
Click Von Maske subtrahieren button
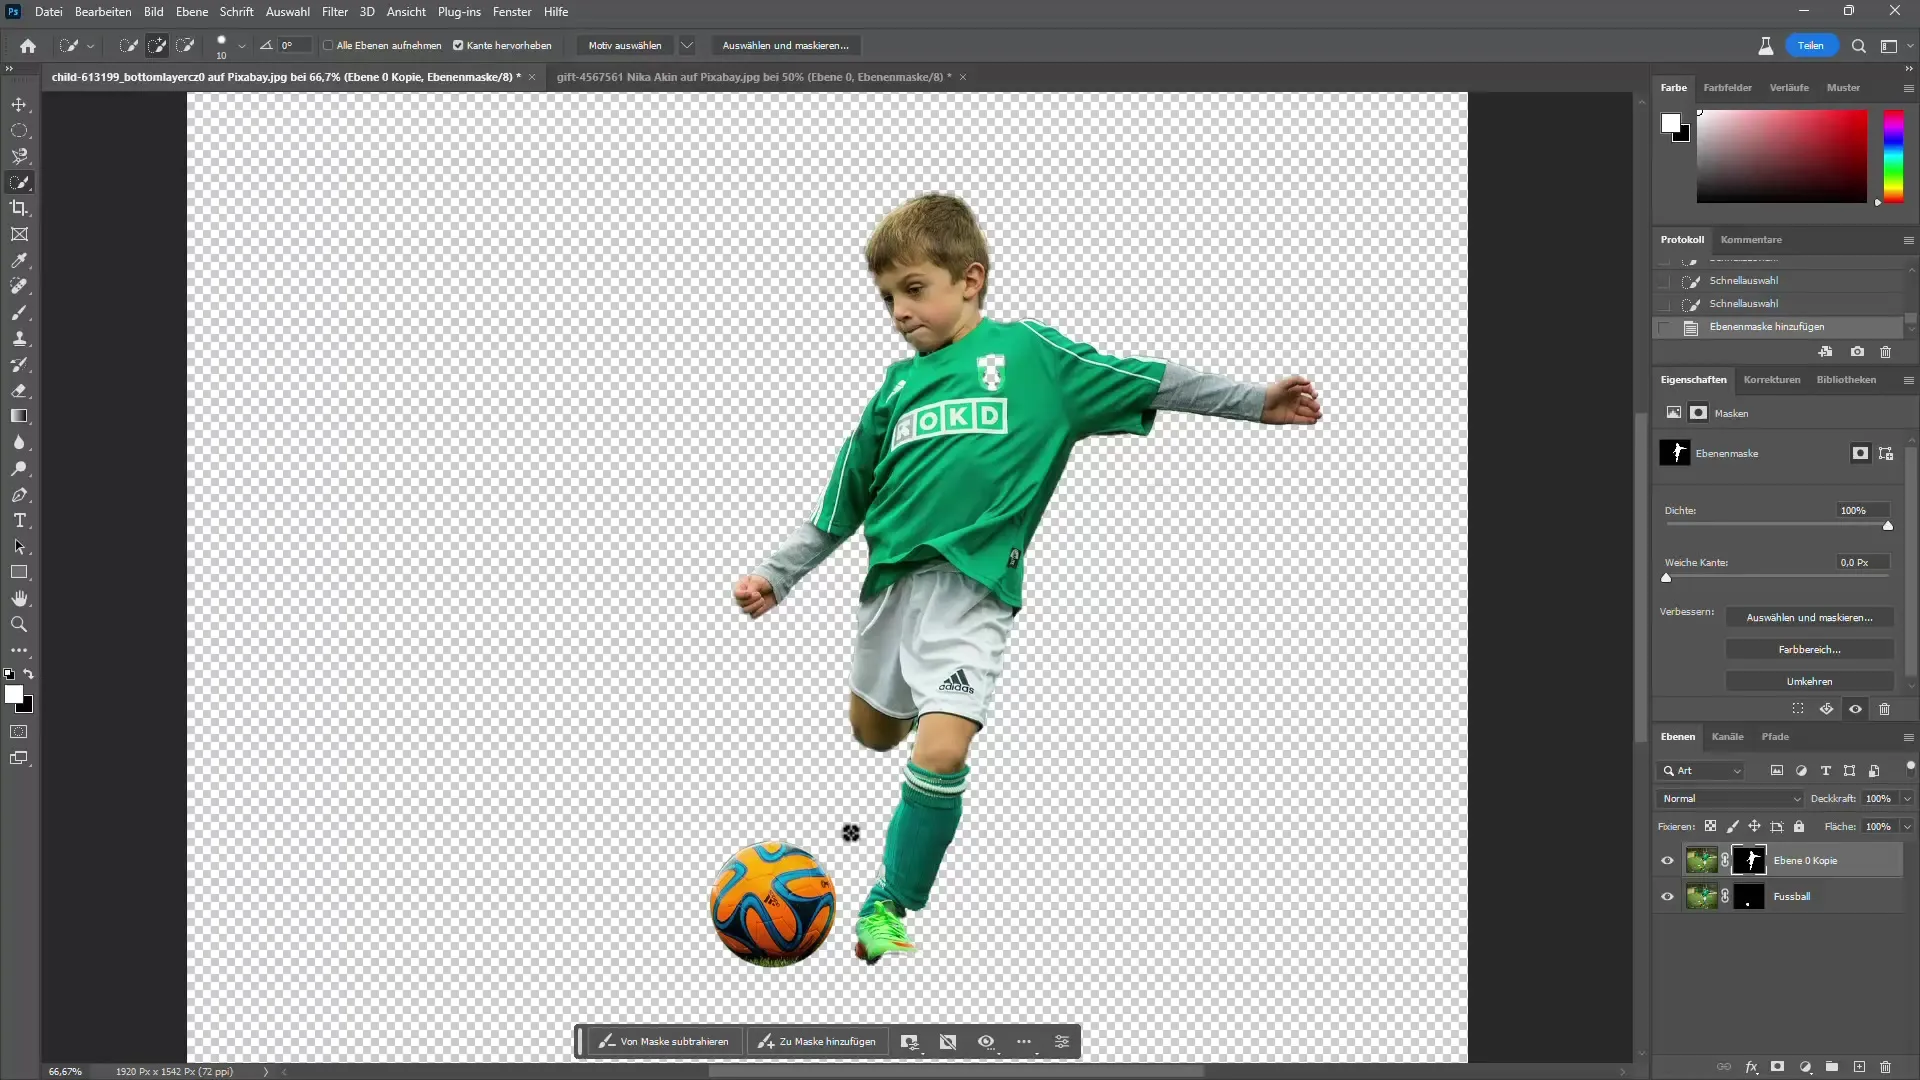(x=664, y=1042)
